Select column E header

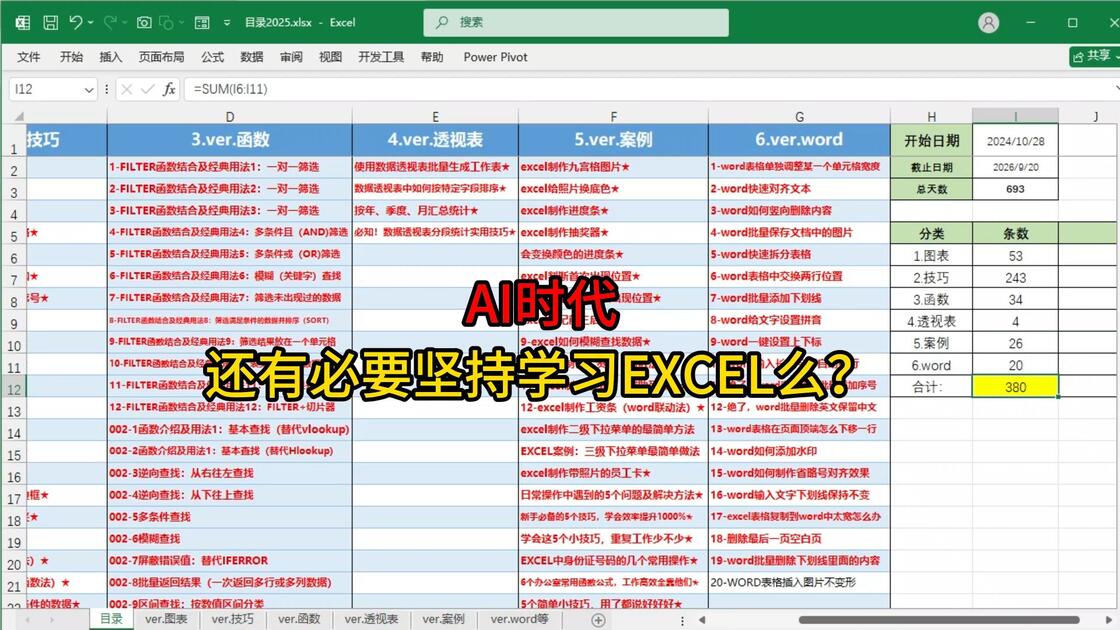[435, 116]
